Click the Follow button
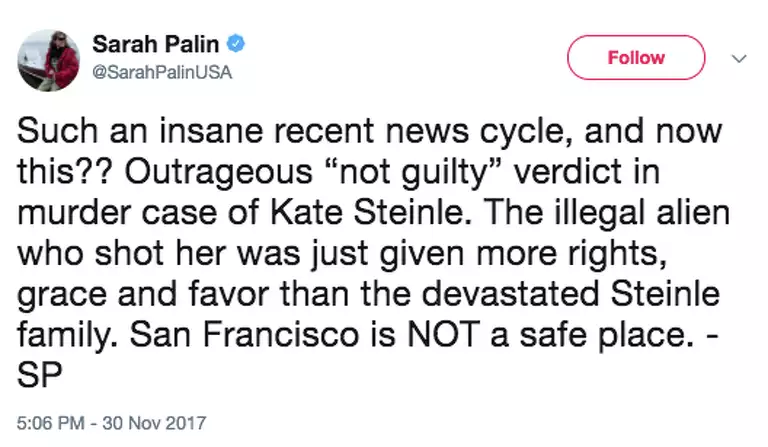768x447 pixels. tap(635, 57)
